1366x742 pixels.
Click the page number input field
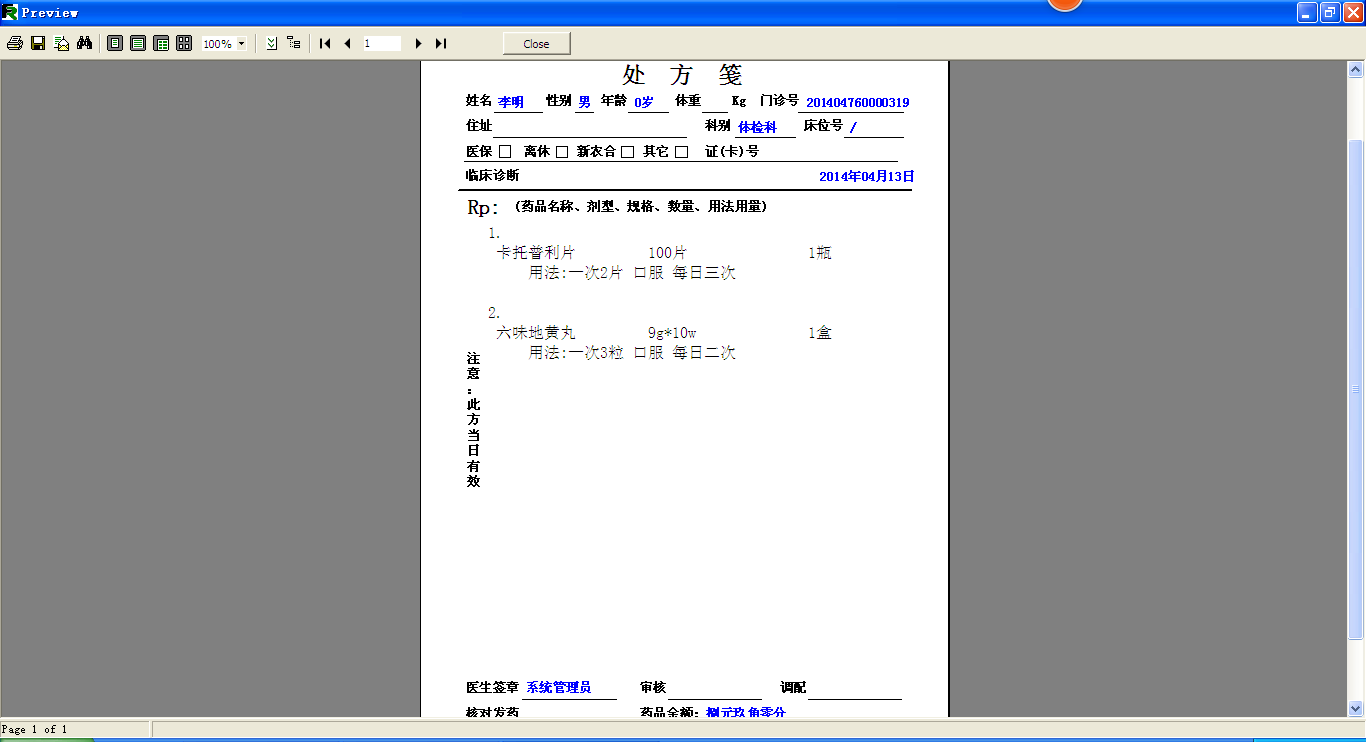click(x=381, y=43)
